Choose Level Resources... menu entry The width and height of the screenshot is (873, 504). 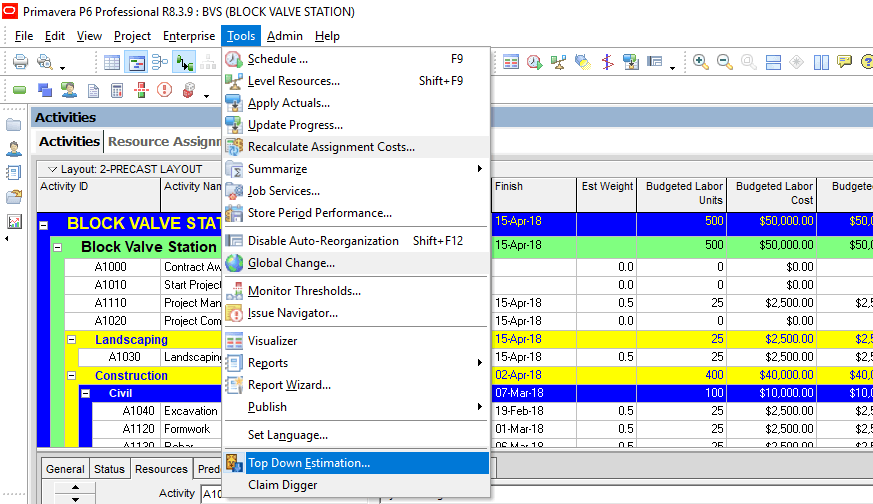click(356, 81)
